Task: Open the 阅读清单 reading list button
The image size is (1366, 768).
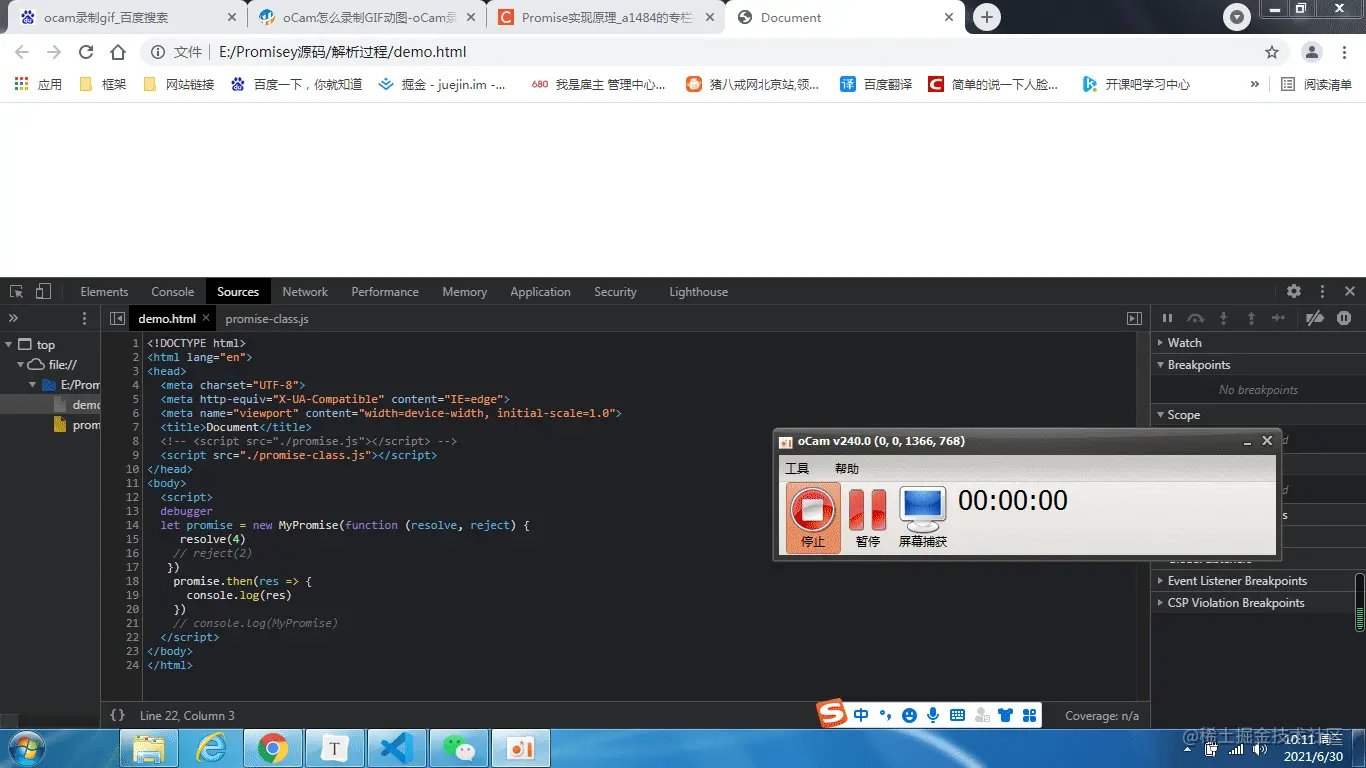Action: tap(1316, 85)
